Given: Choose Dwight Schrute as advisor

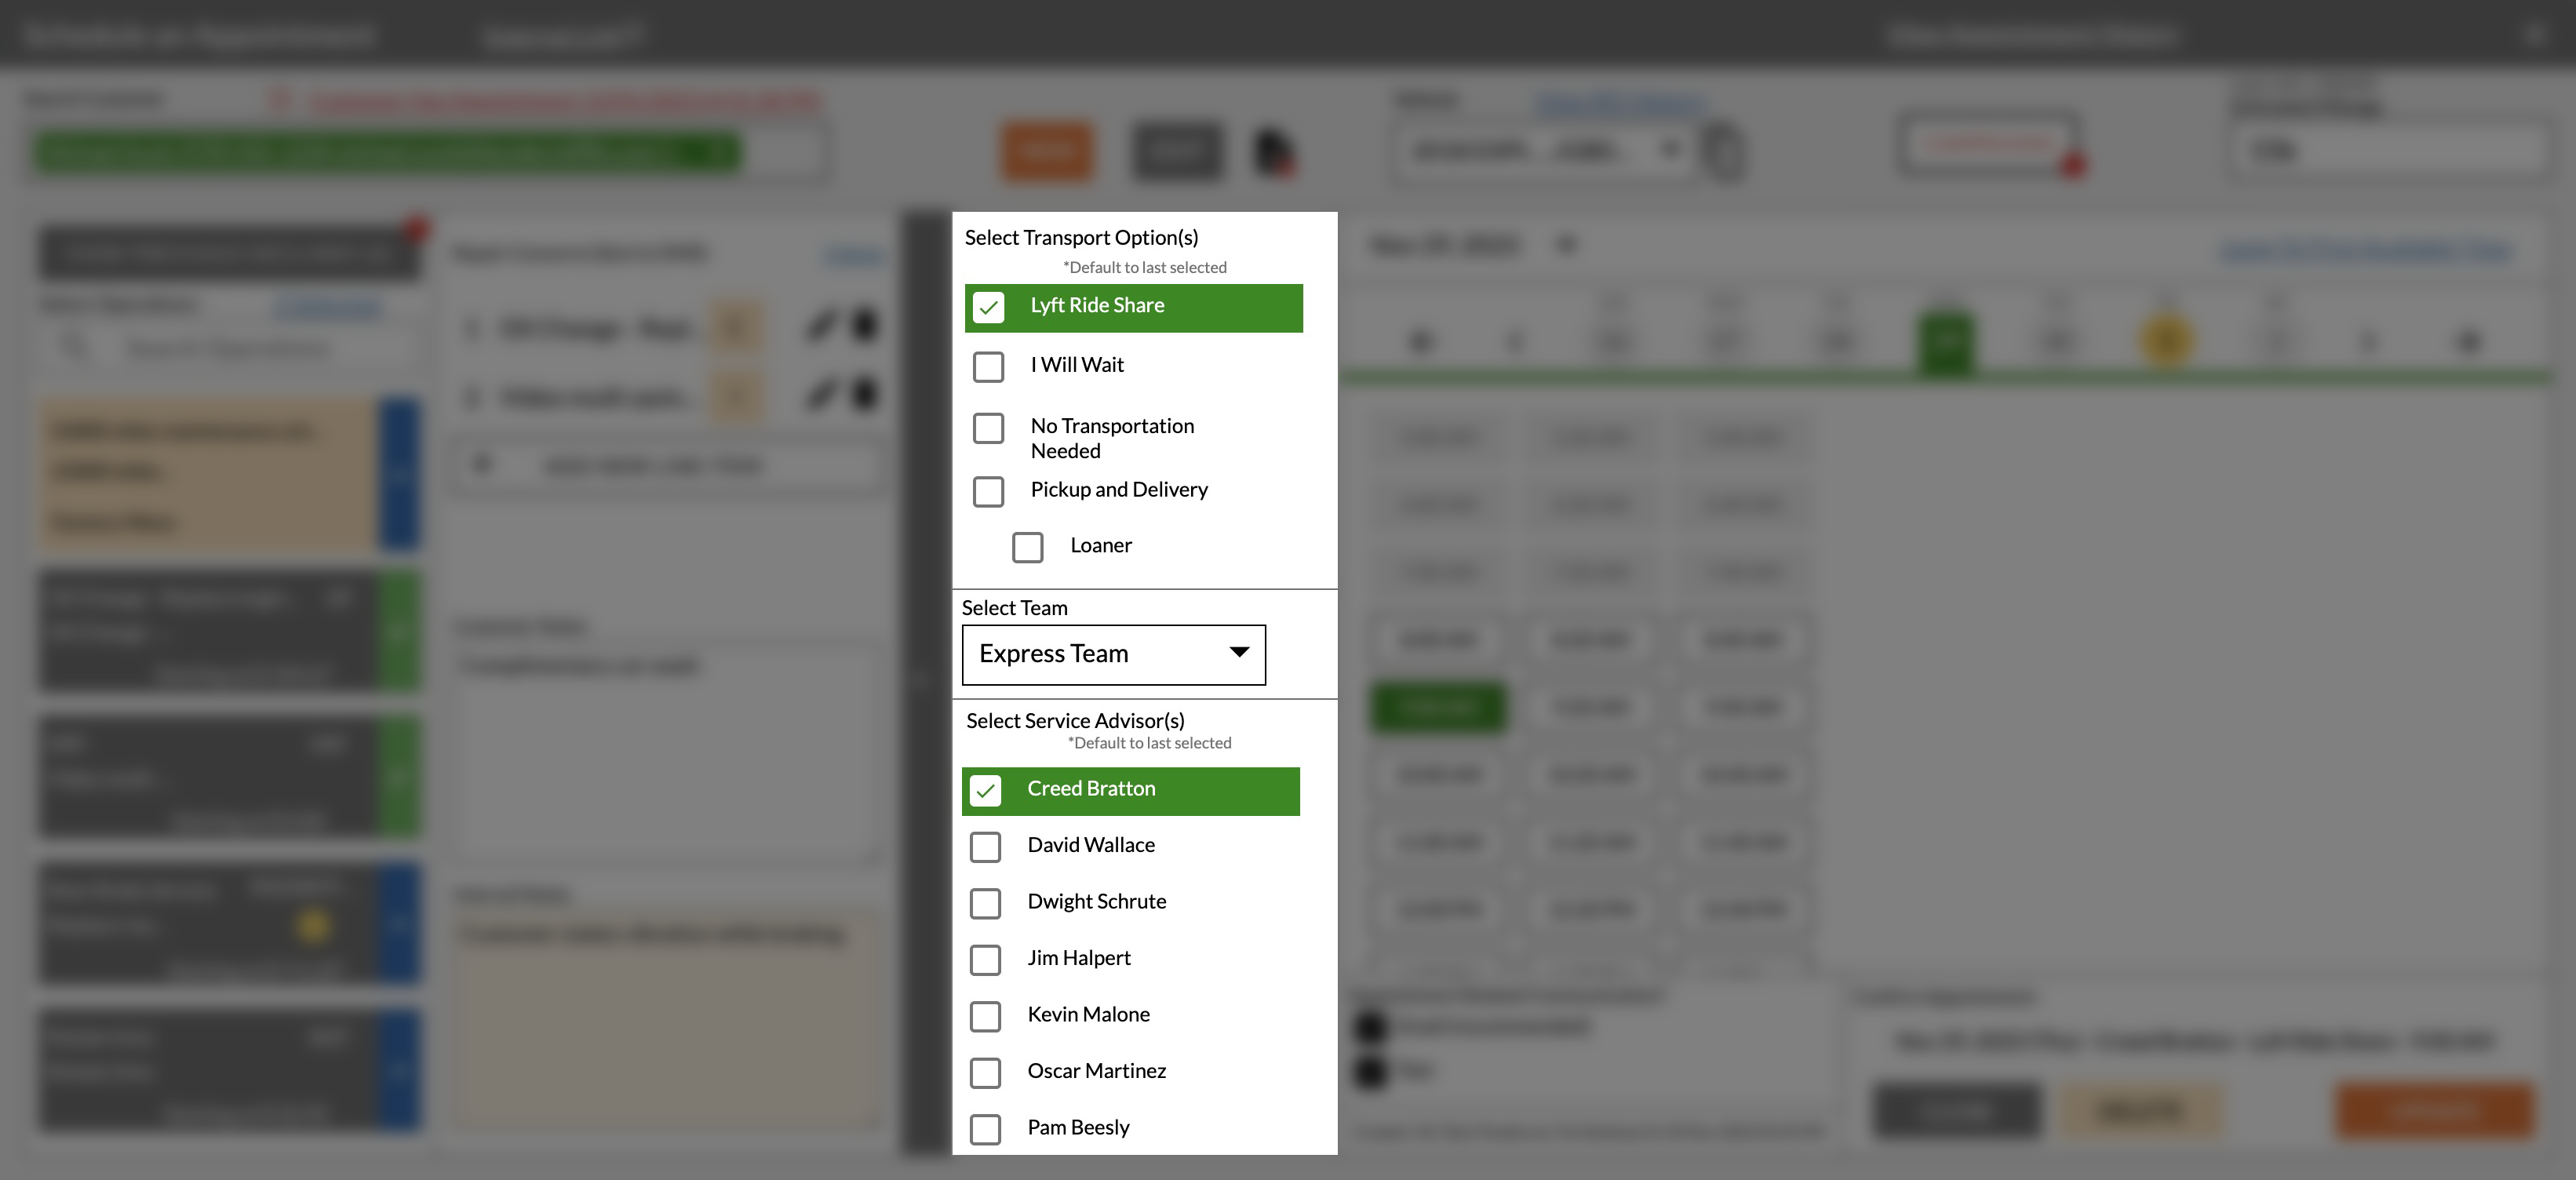Looking at the screenshot, I should pyautogui.click(x=985, y=903).
